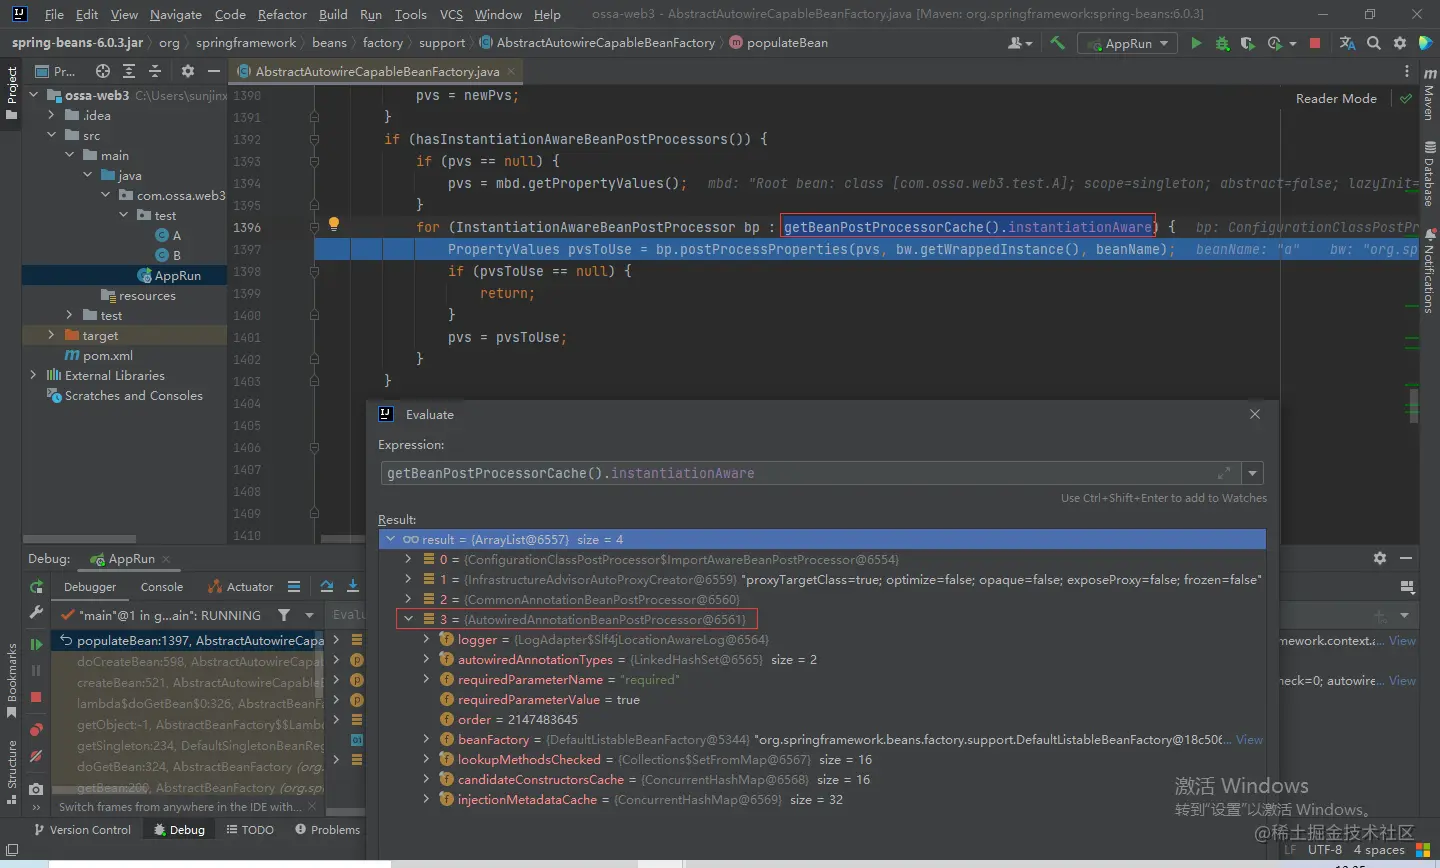Toggle Reader Mode in the editor

tap(1336, 98)
